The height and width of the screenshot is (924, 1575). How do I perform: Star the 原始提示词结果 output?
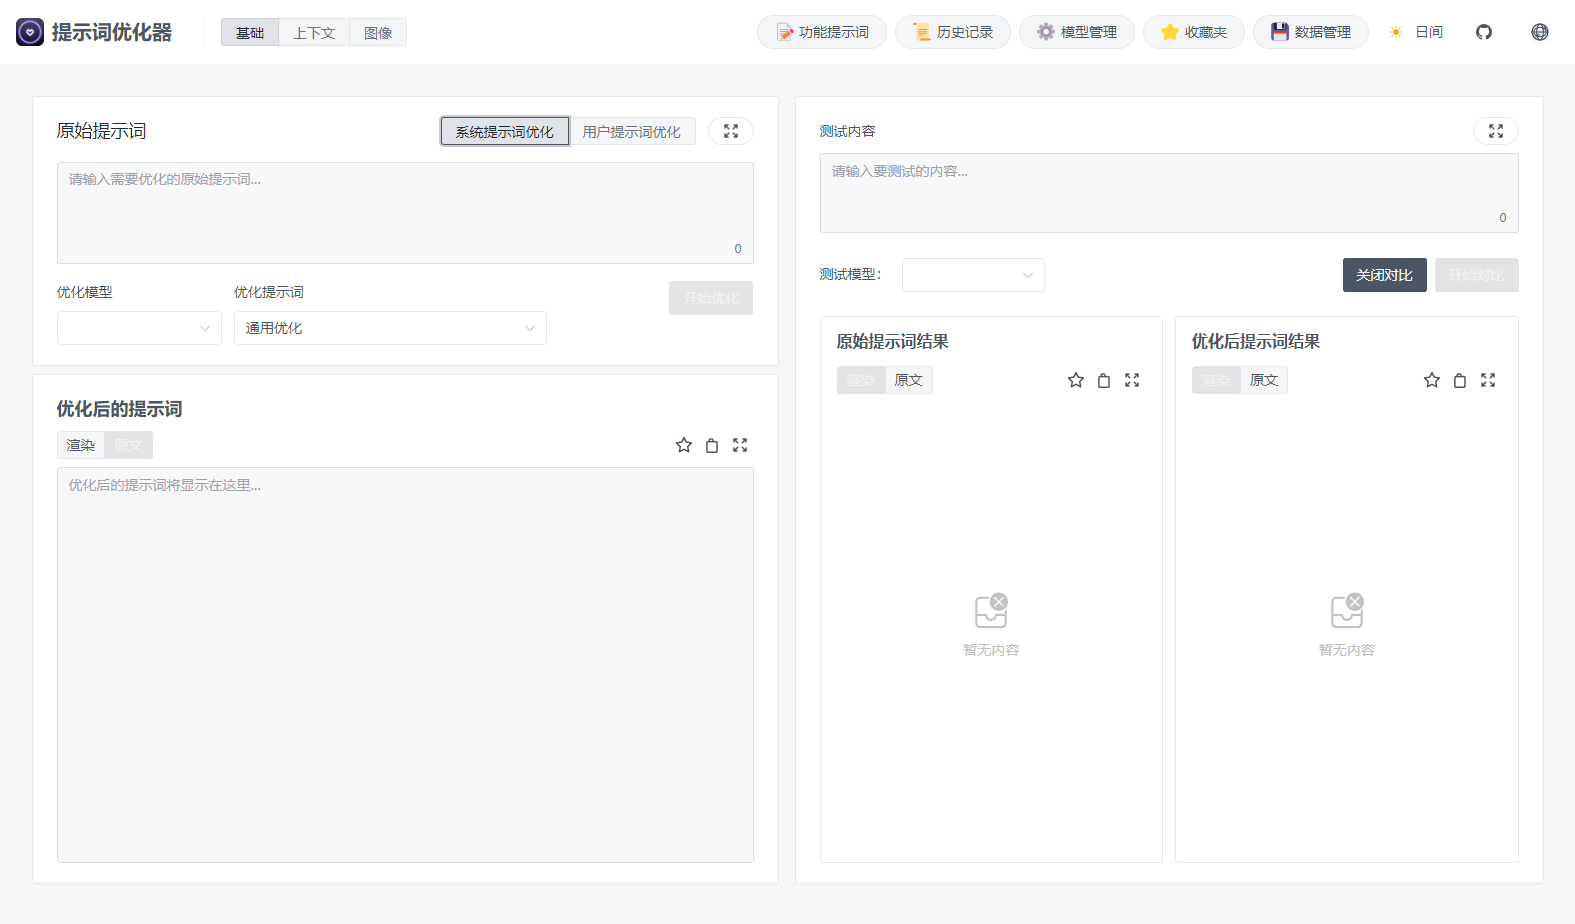coord(1076,380)
